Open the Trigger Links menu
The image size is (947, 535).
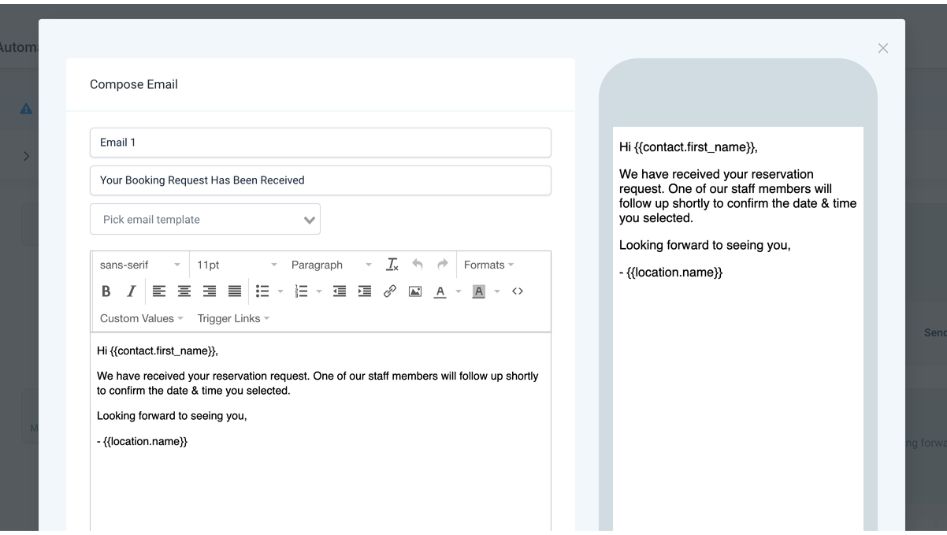pyautogui.click(x=233, y=318)
